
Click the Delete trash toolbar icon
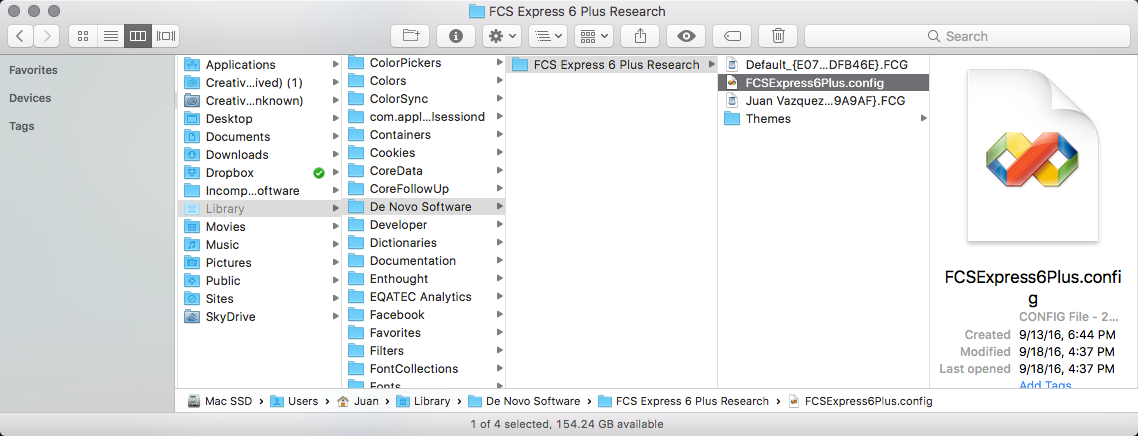coord(778,36)
